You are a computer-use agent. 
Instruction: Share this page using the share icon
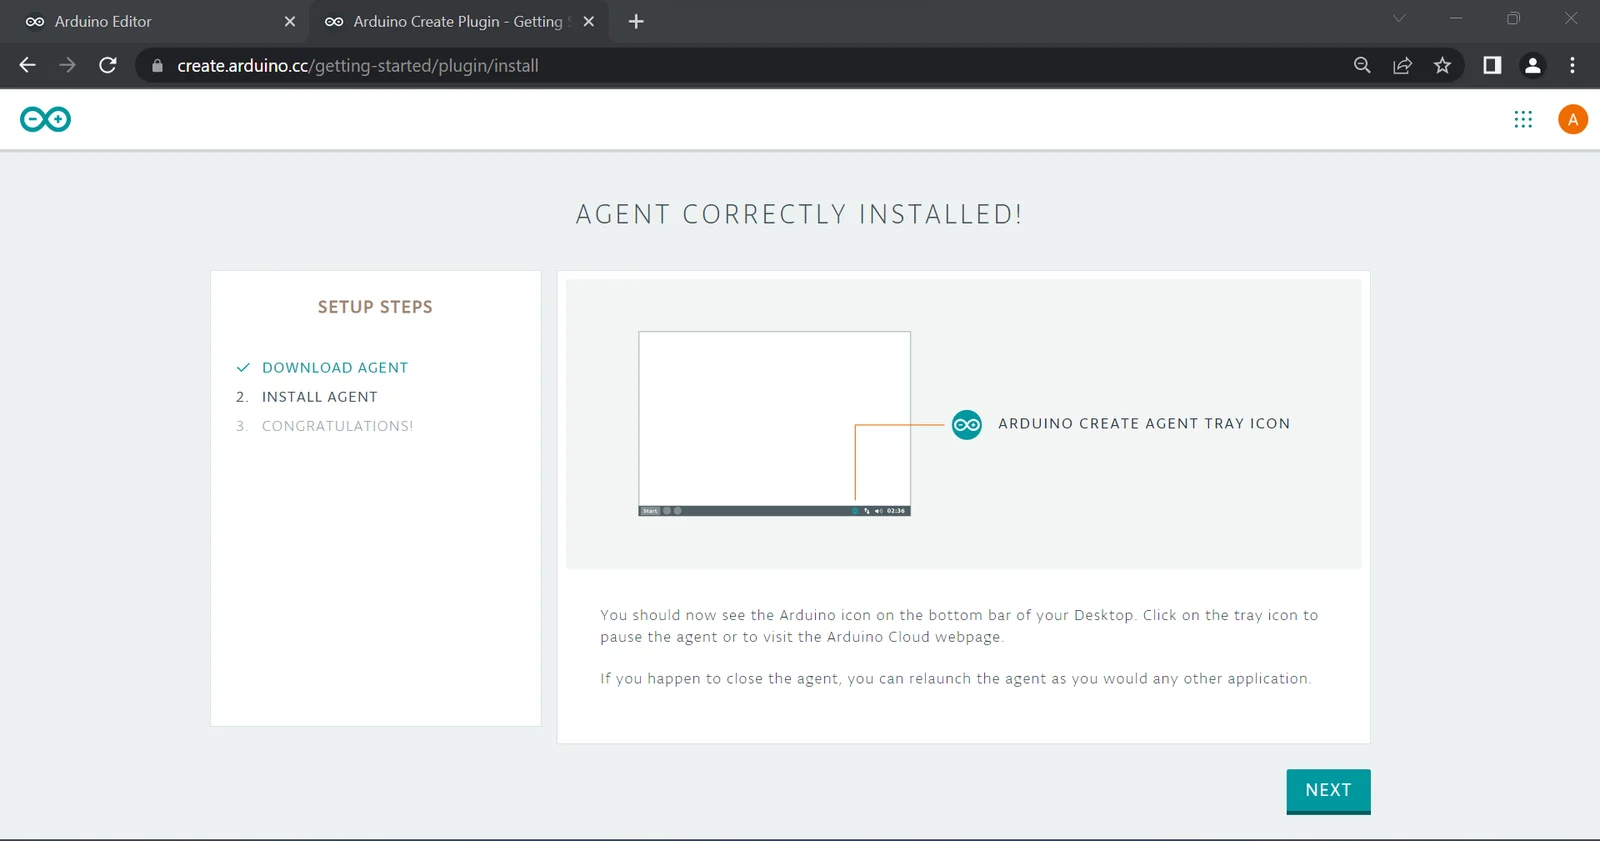(x=1402, y=65)
